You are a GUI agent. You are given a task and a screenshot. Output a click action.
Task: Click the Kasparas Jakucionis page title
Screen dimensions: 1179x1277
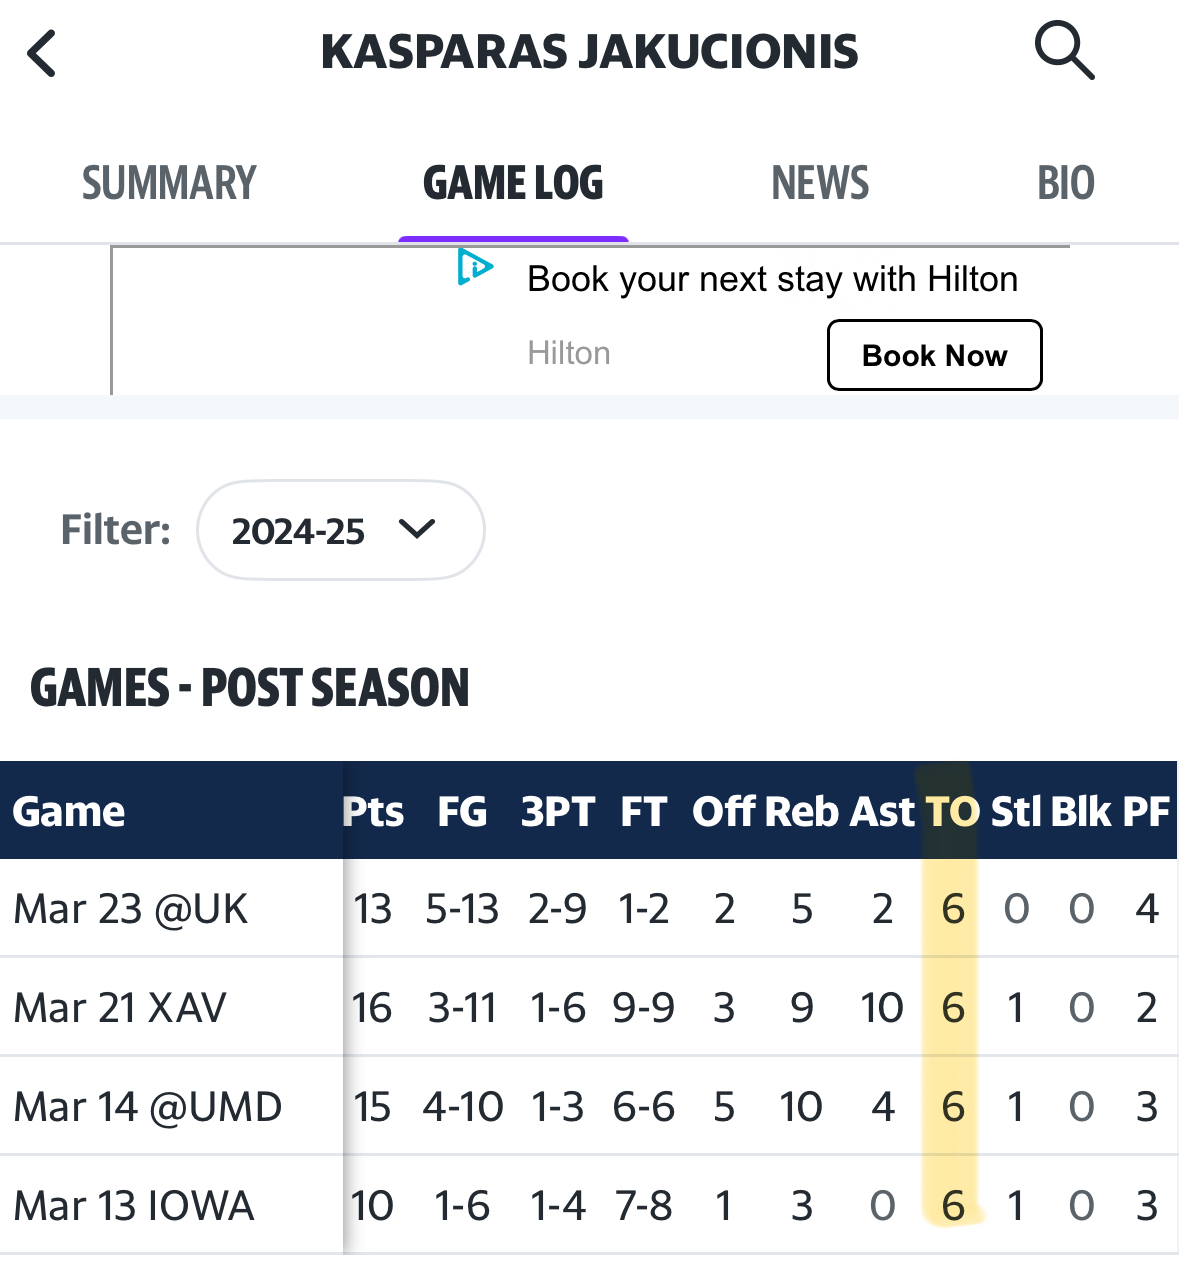pos(589,52)
